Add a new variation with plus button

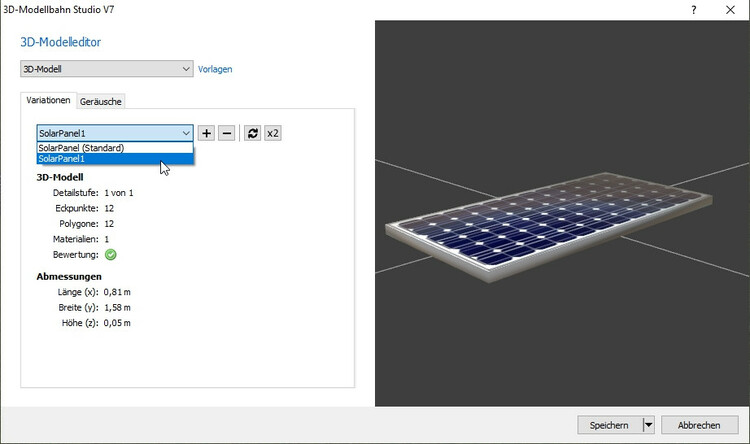point(206,133)
